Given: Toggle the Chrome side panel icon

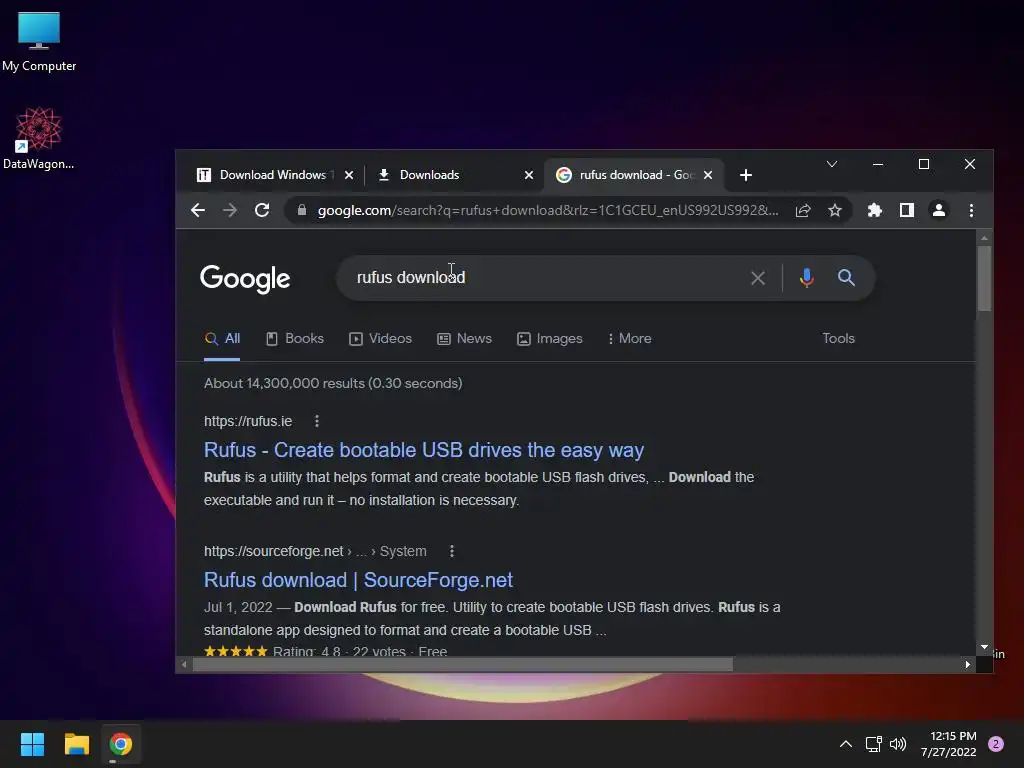Looking at the screenshot, I should [906, 210].
